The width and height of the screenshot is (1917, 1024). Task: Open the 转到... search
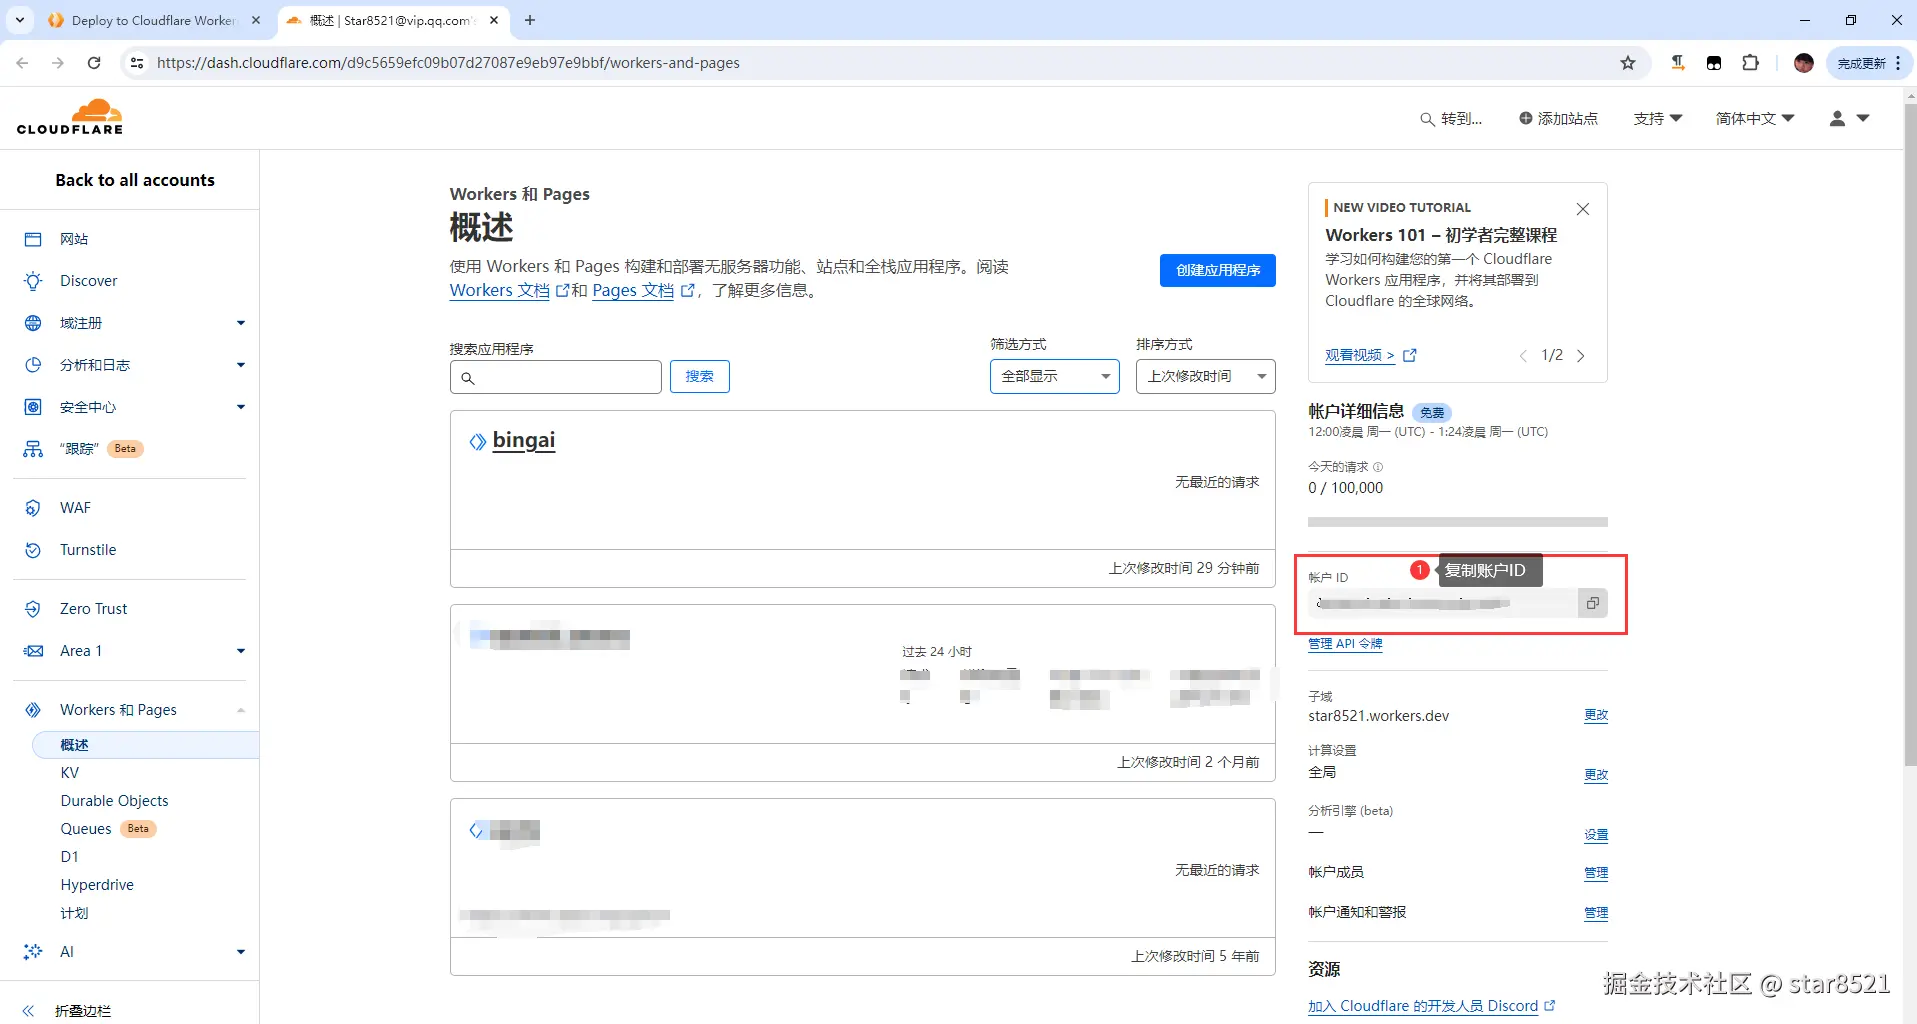tap(1451, 119)
